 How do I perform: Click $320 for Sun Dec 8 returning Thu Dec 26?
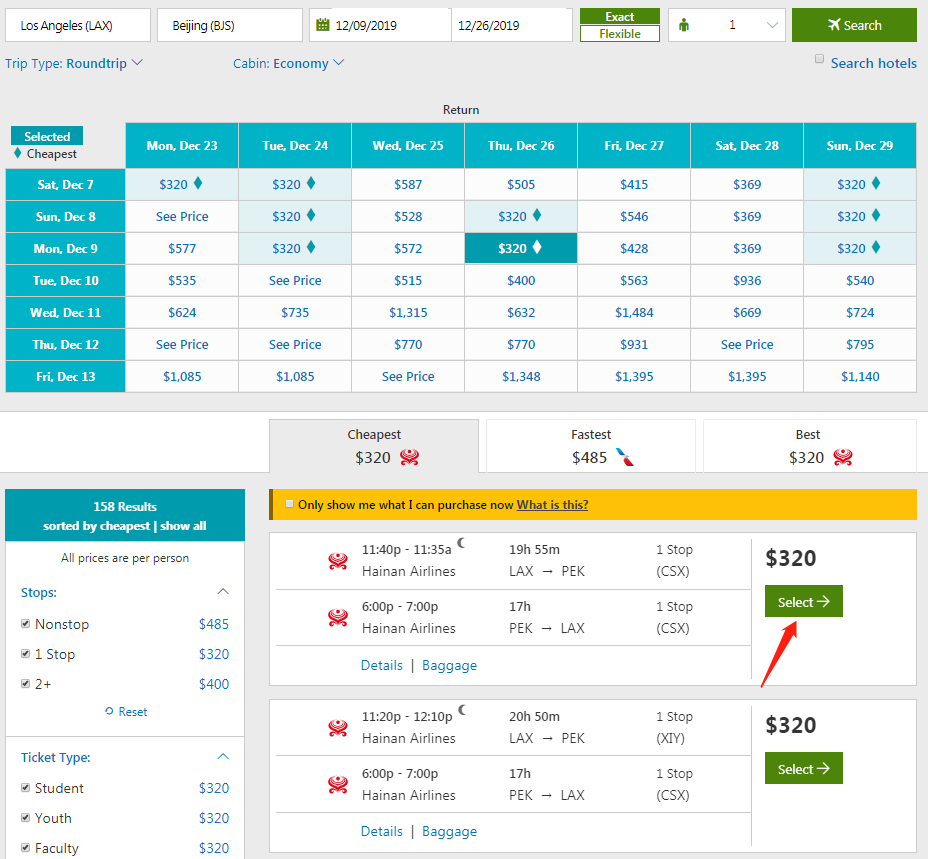(521, 216)
